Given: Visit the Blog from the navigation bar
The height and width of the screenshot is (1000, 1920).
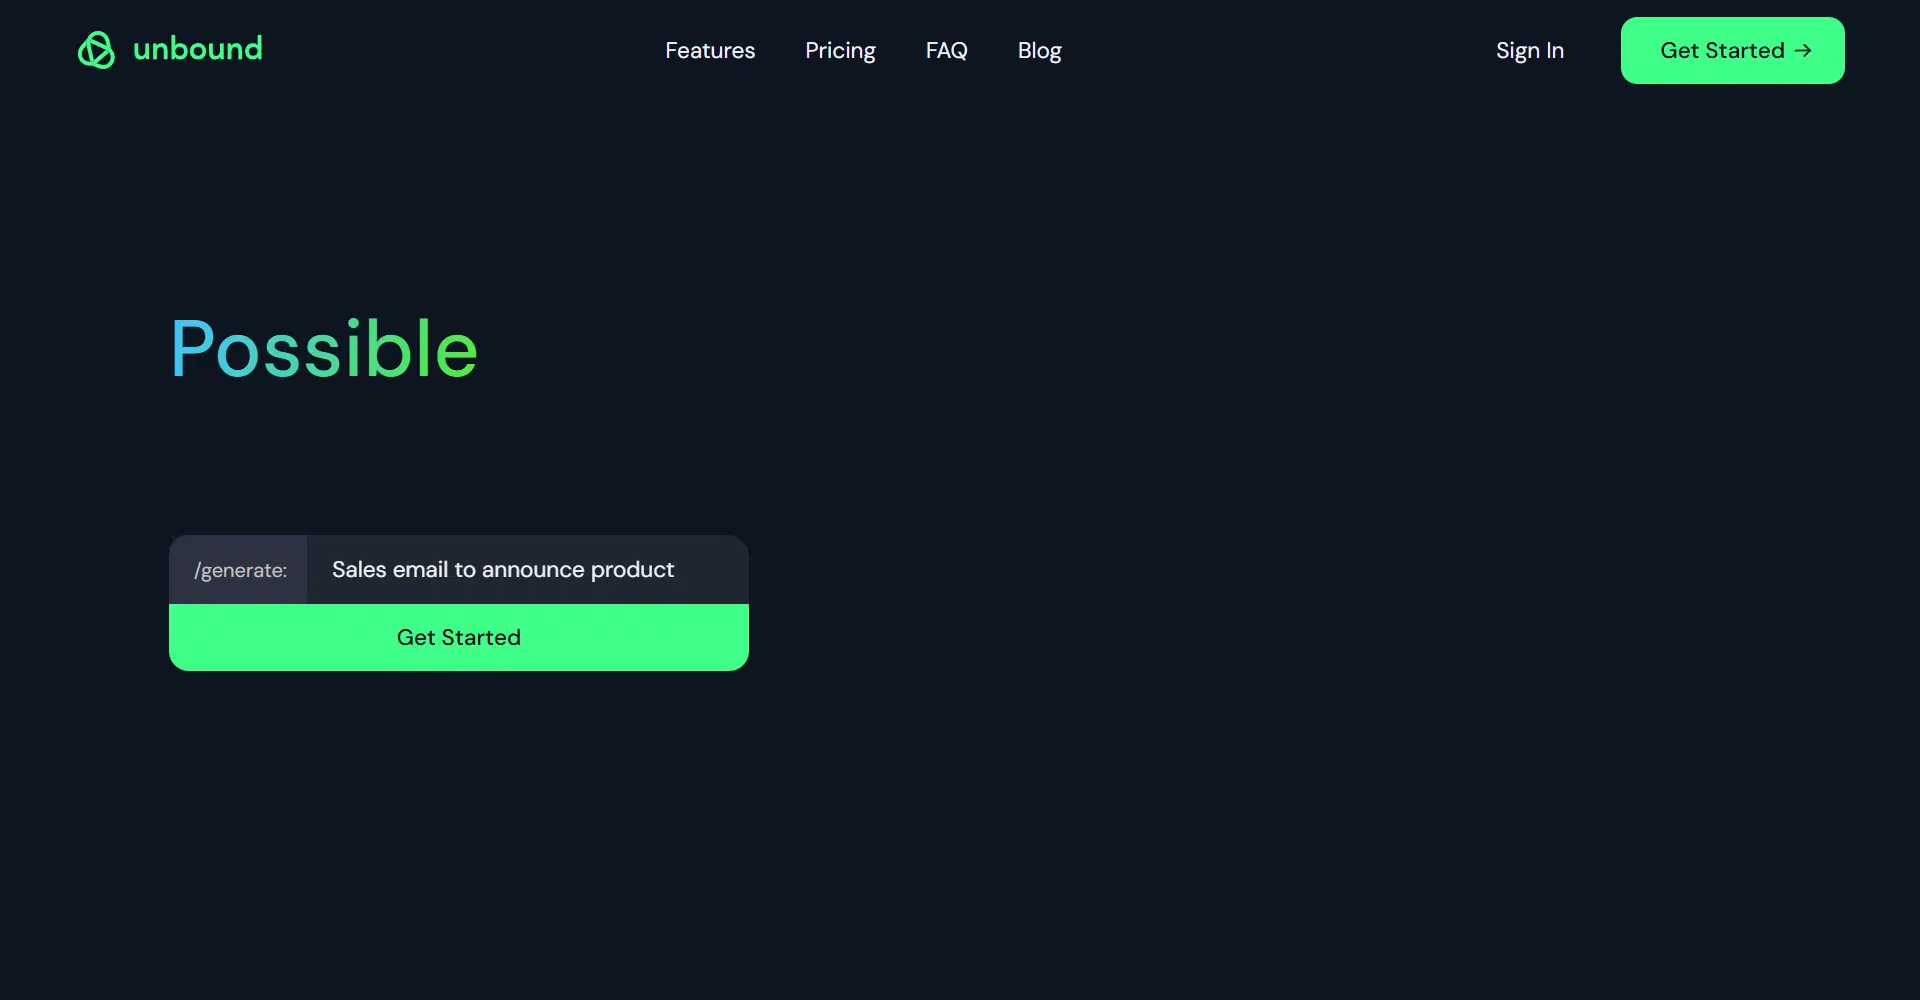Looking at the screenshot, I should 1039,51.
